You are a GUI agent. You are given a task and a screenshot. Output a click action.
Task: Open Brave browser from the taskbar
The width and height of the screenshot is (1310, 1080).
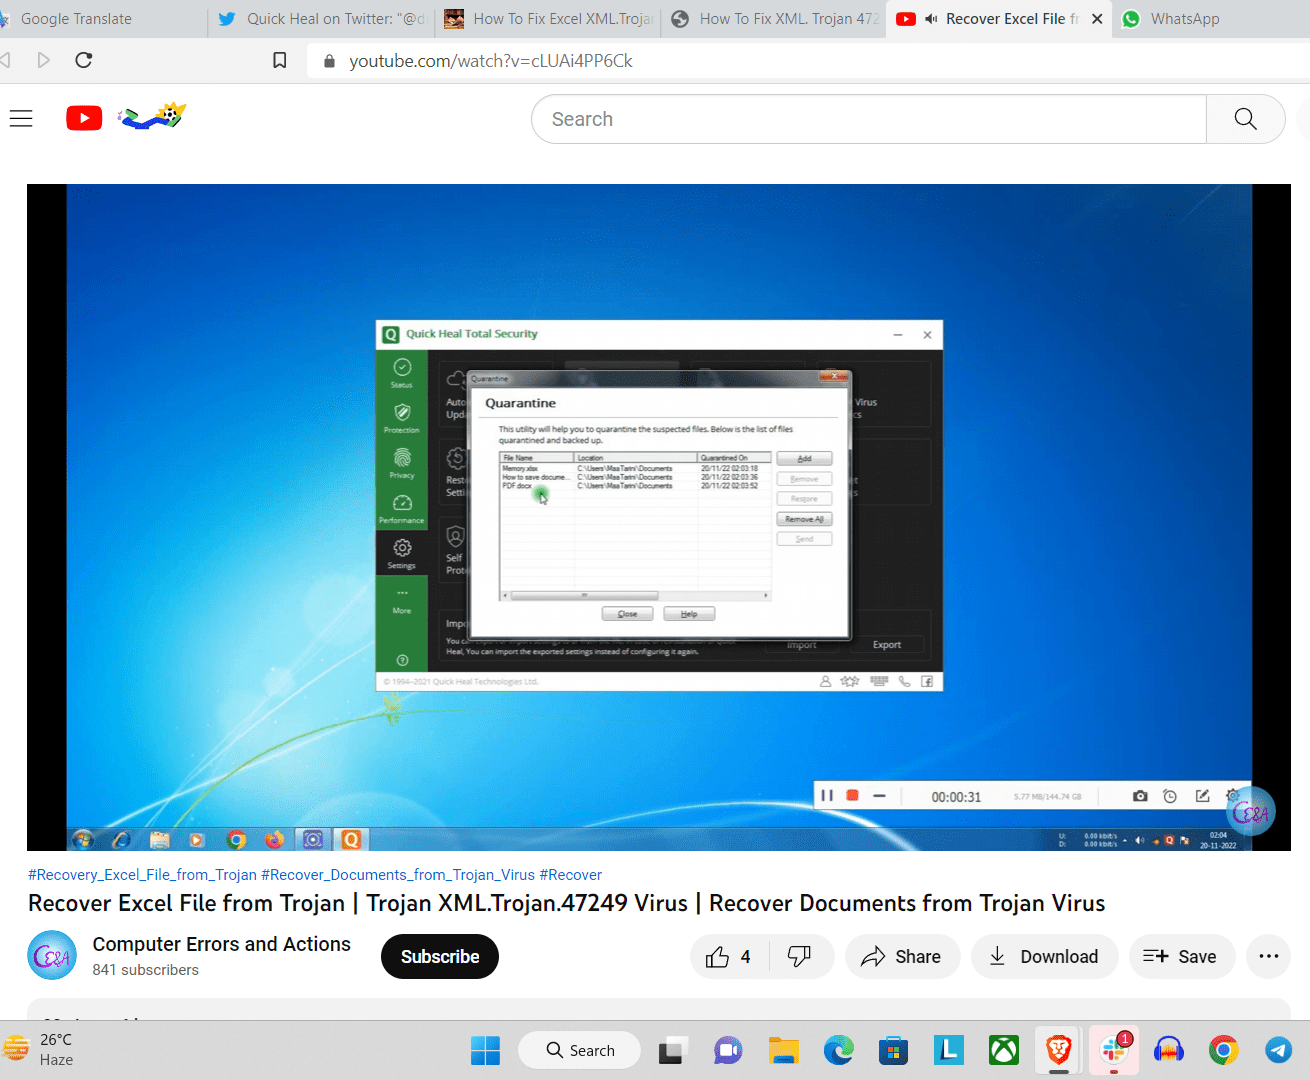point(1058,1050)
